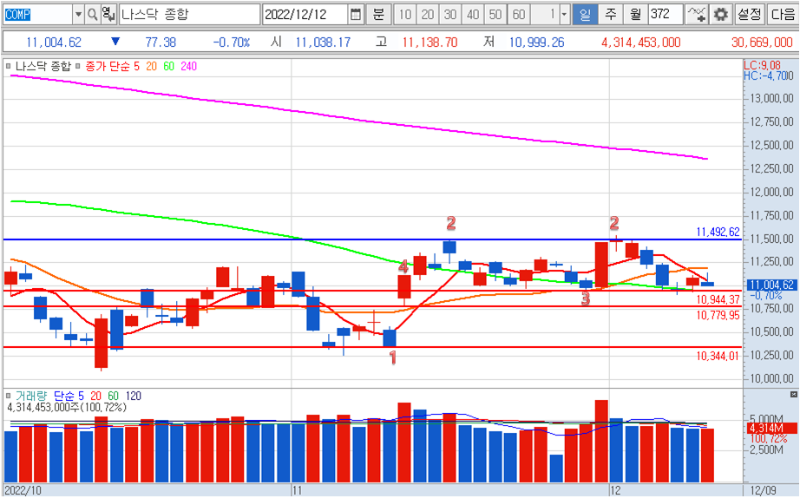Click the 설정 settings button

[749, 14]
